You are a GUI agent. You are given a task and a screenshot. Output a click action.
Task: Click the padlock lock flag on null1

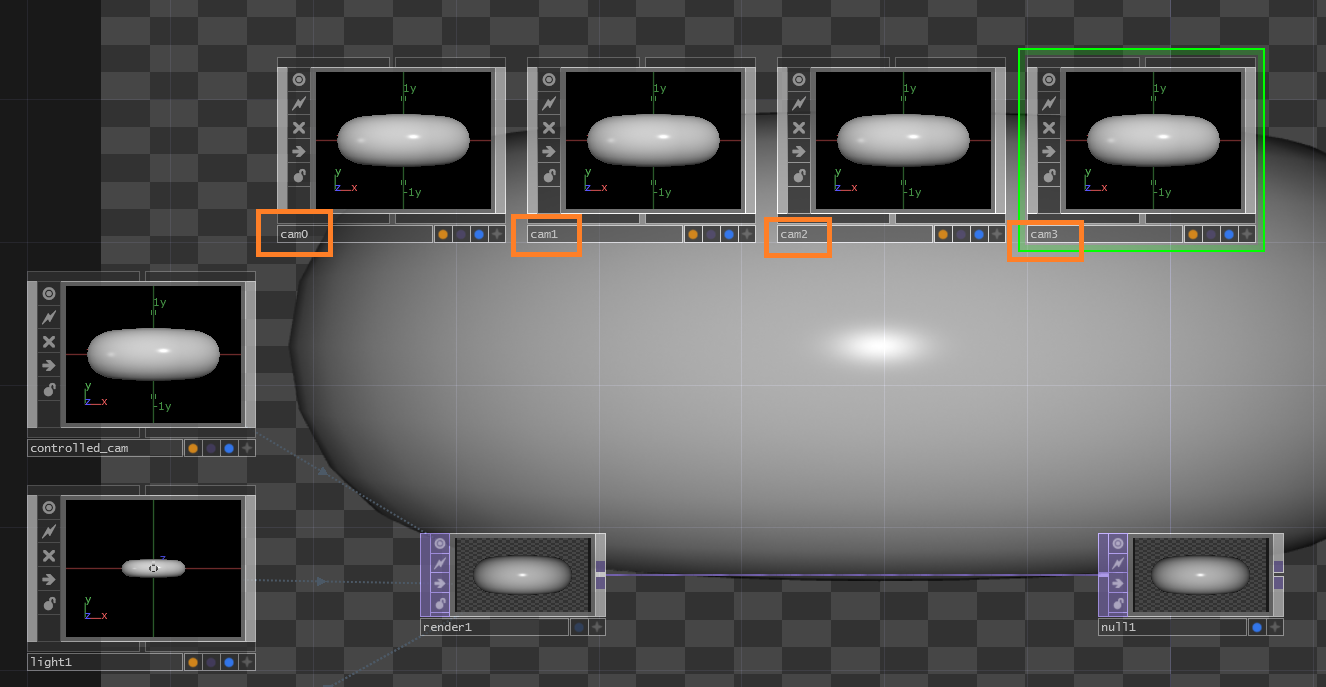pyautogui.click(x=1118, y=603)
